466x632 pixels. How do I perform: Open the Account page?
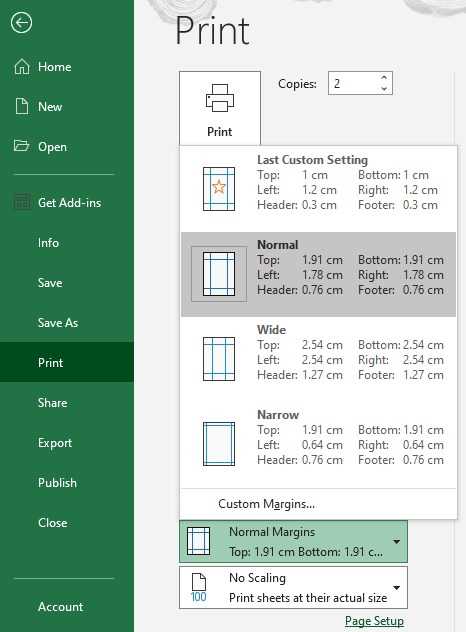pyautogui.click(x=60, y=607)
